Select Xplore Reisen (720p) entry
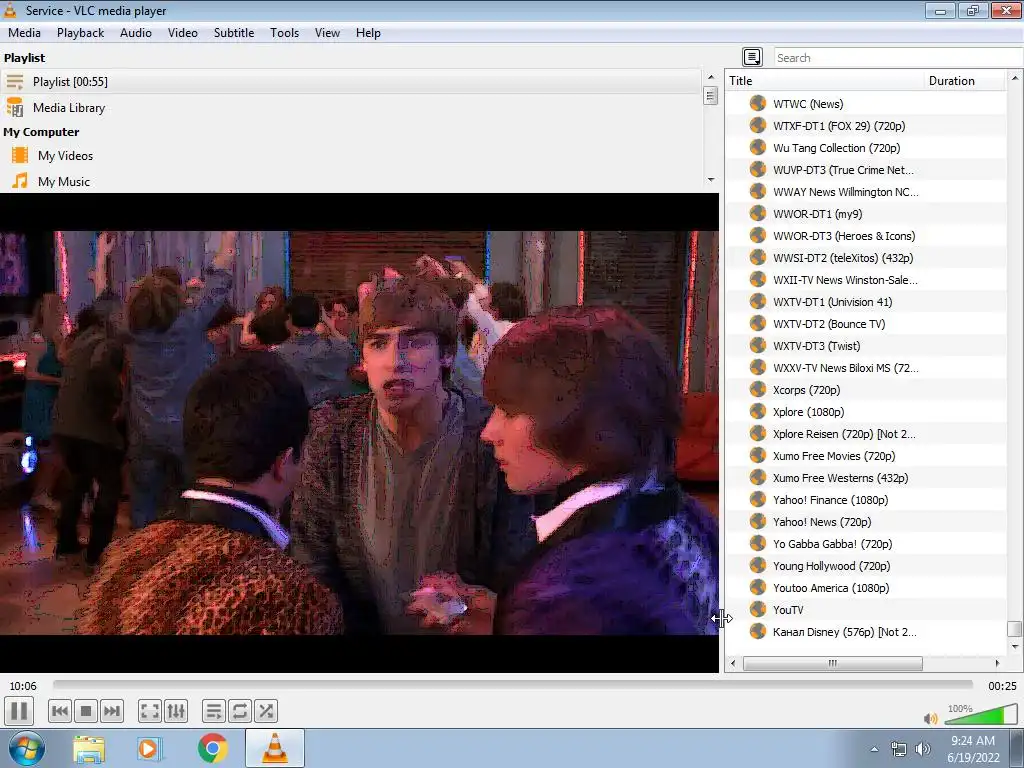Screen dimensions: 1024x768 click(x=866, y=434)
